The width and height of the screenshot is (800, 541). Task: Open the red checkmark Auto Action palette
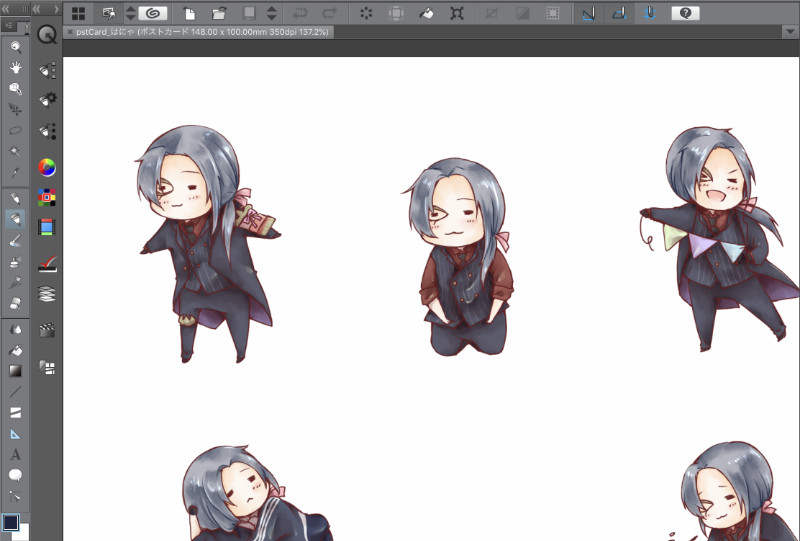coord(47,264)
